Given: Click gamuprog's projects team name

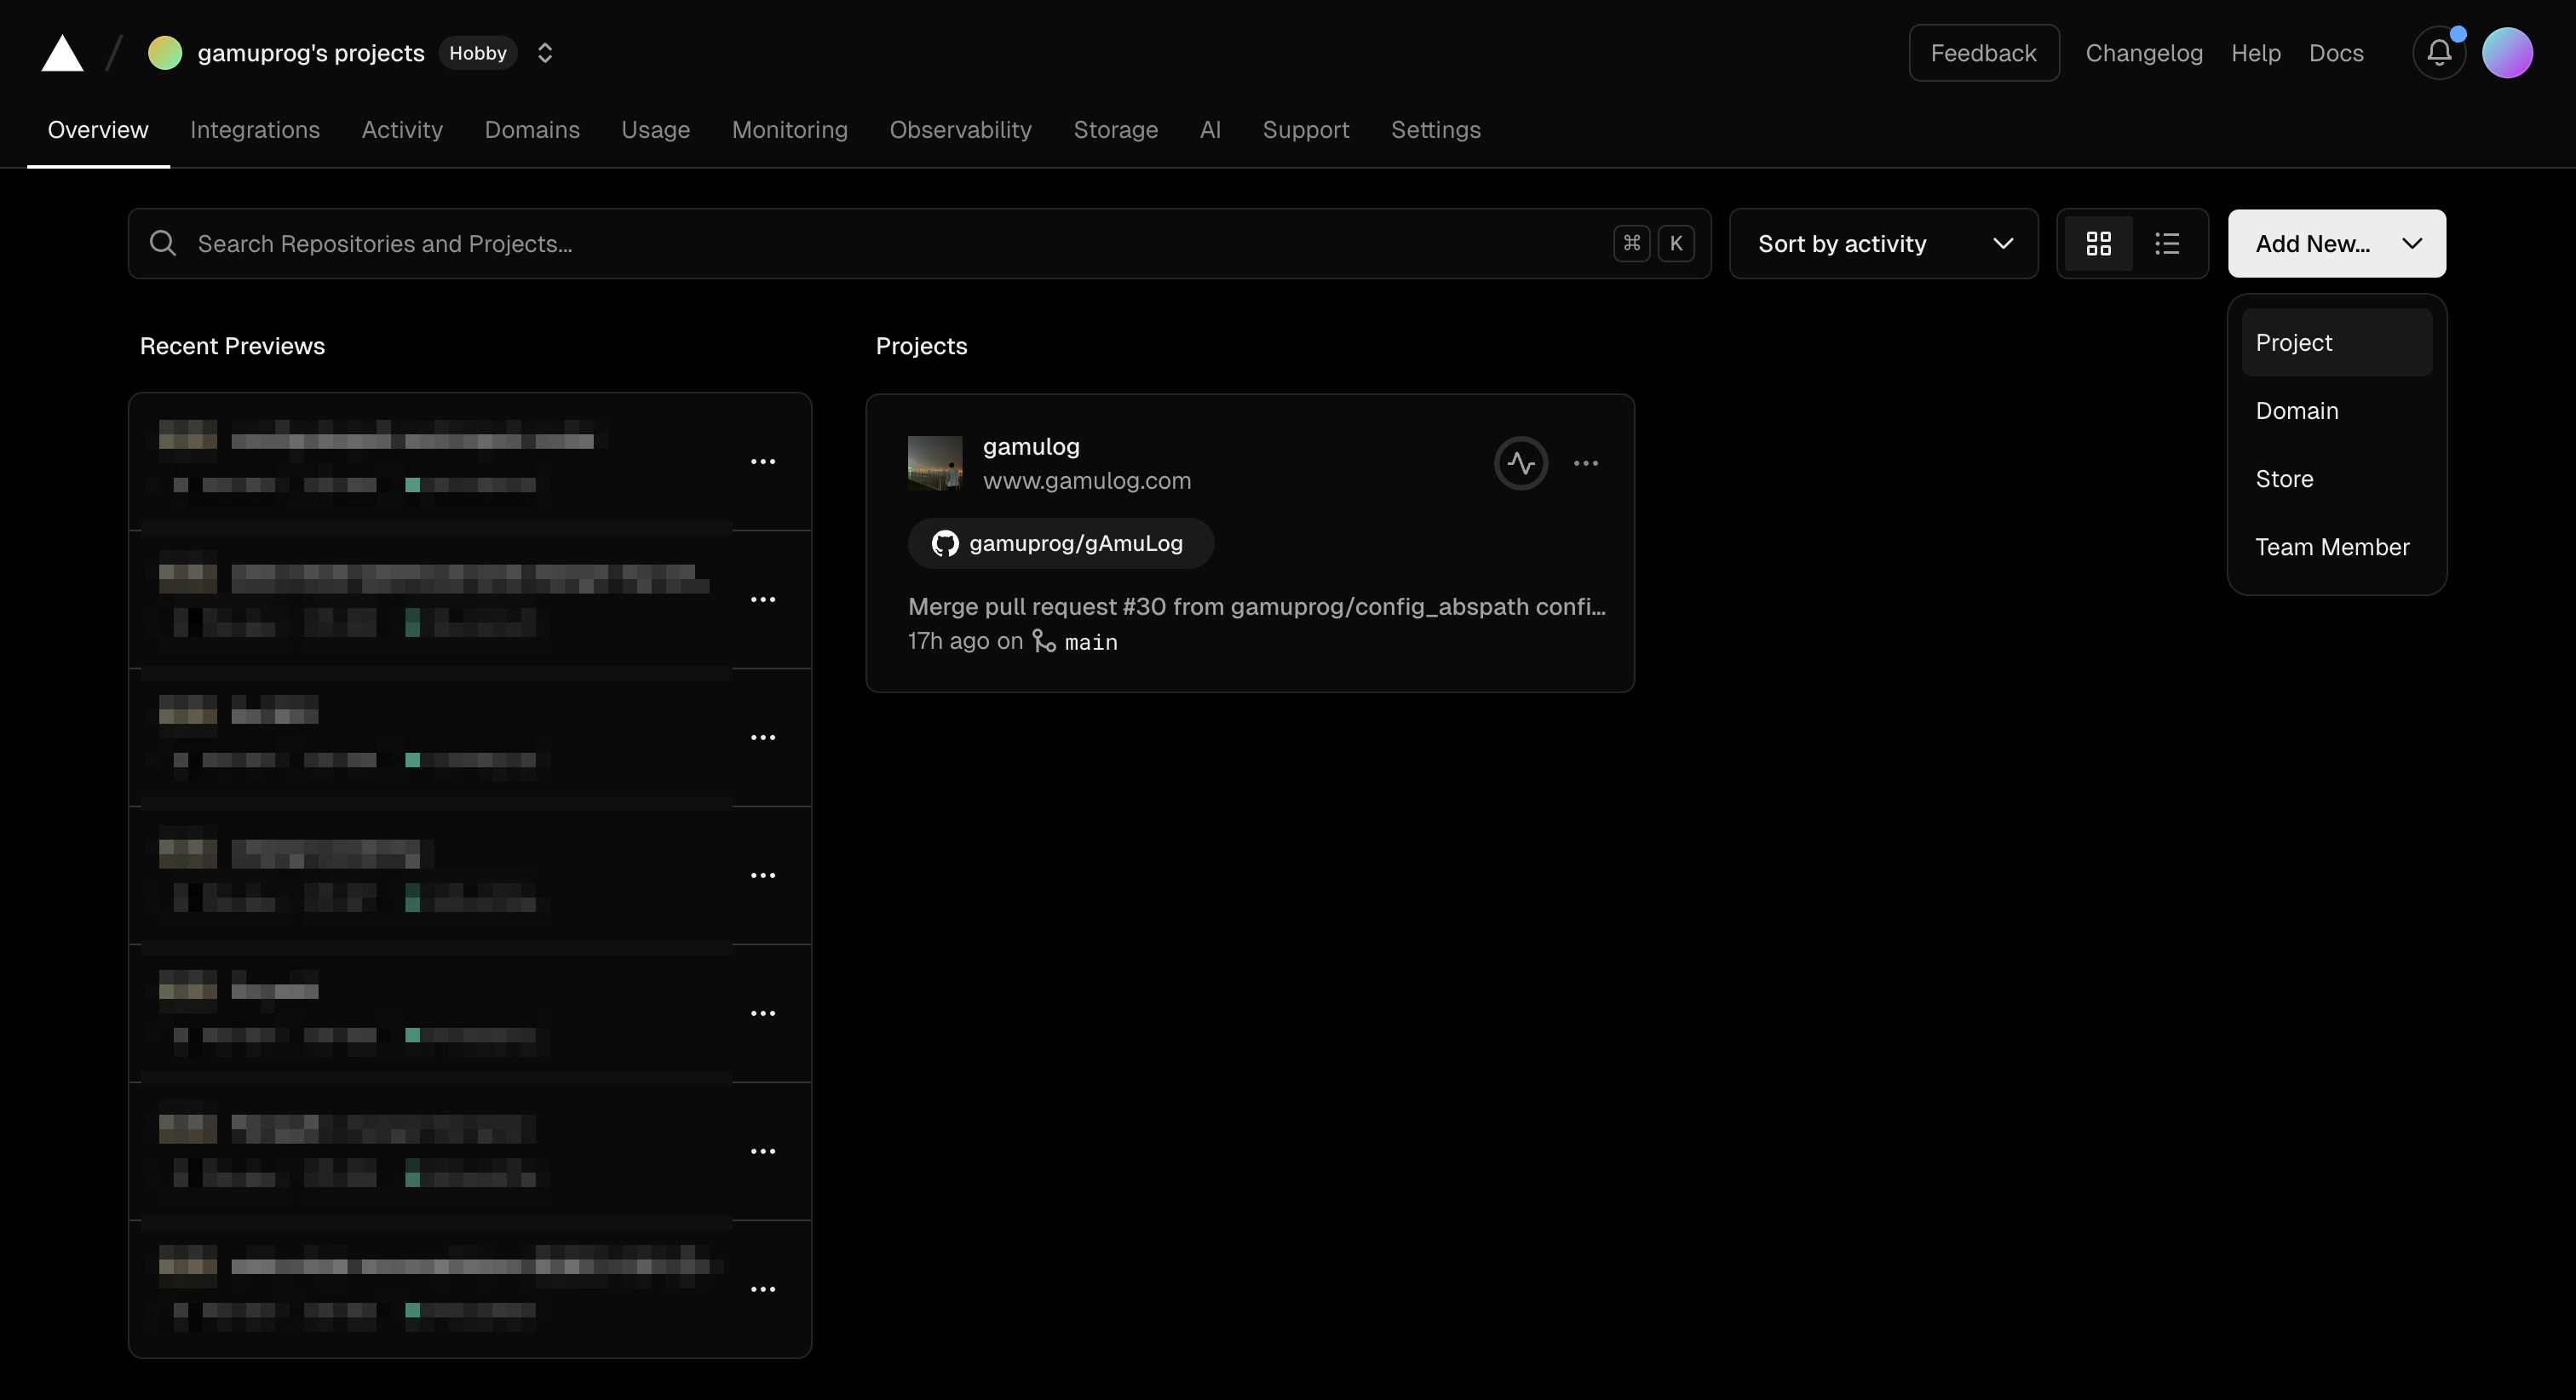Looking at the screenshot, I should click(x=311, y=53).
